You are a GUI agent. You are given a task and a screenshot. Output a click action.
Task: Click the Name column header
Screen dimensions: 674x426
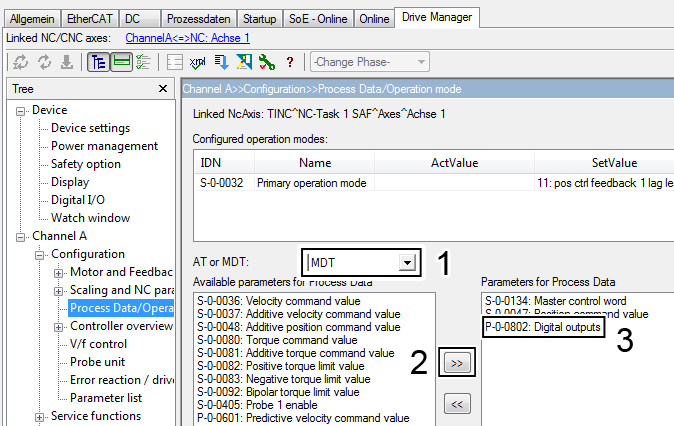(x=315, y=163)
